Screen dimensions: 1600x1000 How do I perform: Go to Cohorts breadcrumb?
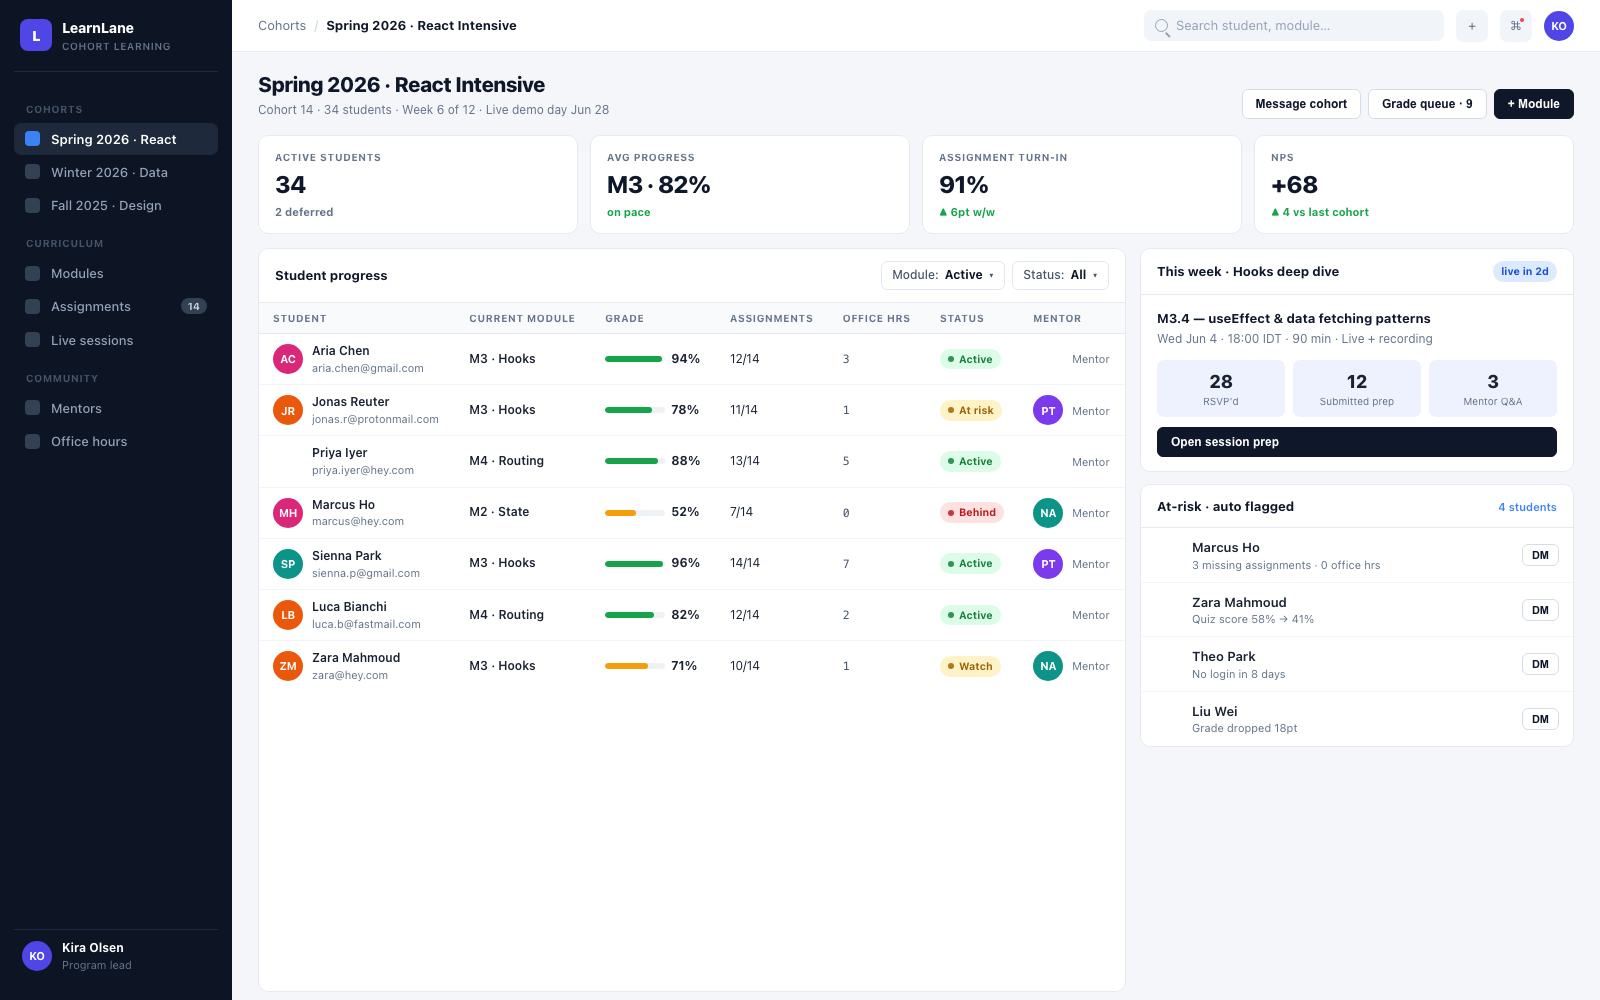[x=282, y=26]
